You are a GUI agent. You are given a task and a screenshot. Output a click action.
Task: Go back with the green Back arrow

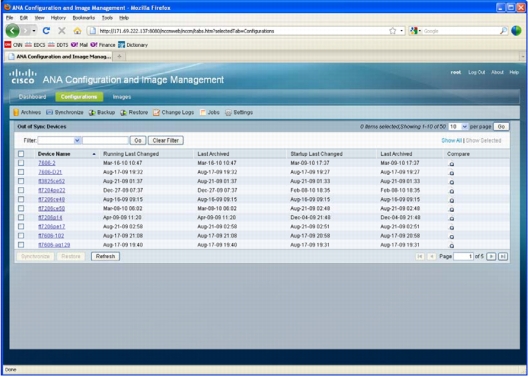(12, 31)
